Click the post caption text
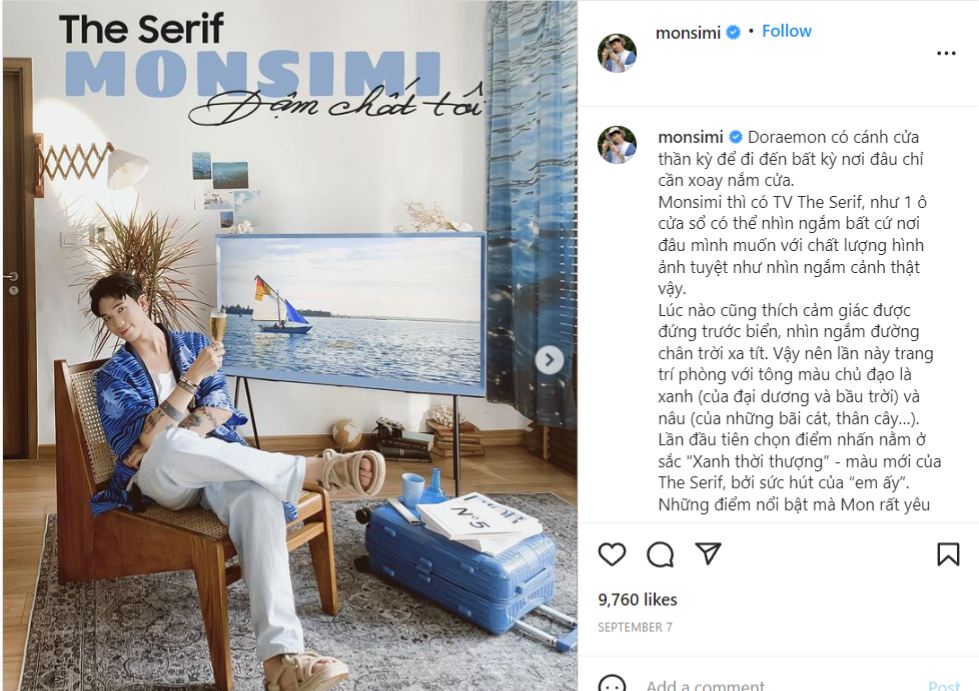This screenshot has width=979, height=691. (x=799, y=321)
